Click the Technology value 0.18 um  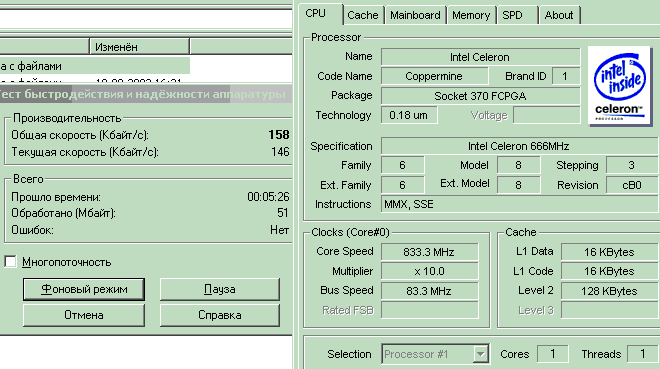(x=409, y=115)
